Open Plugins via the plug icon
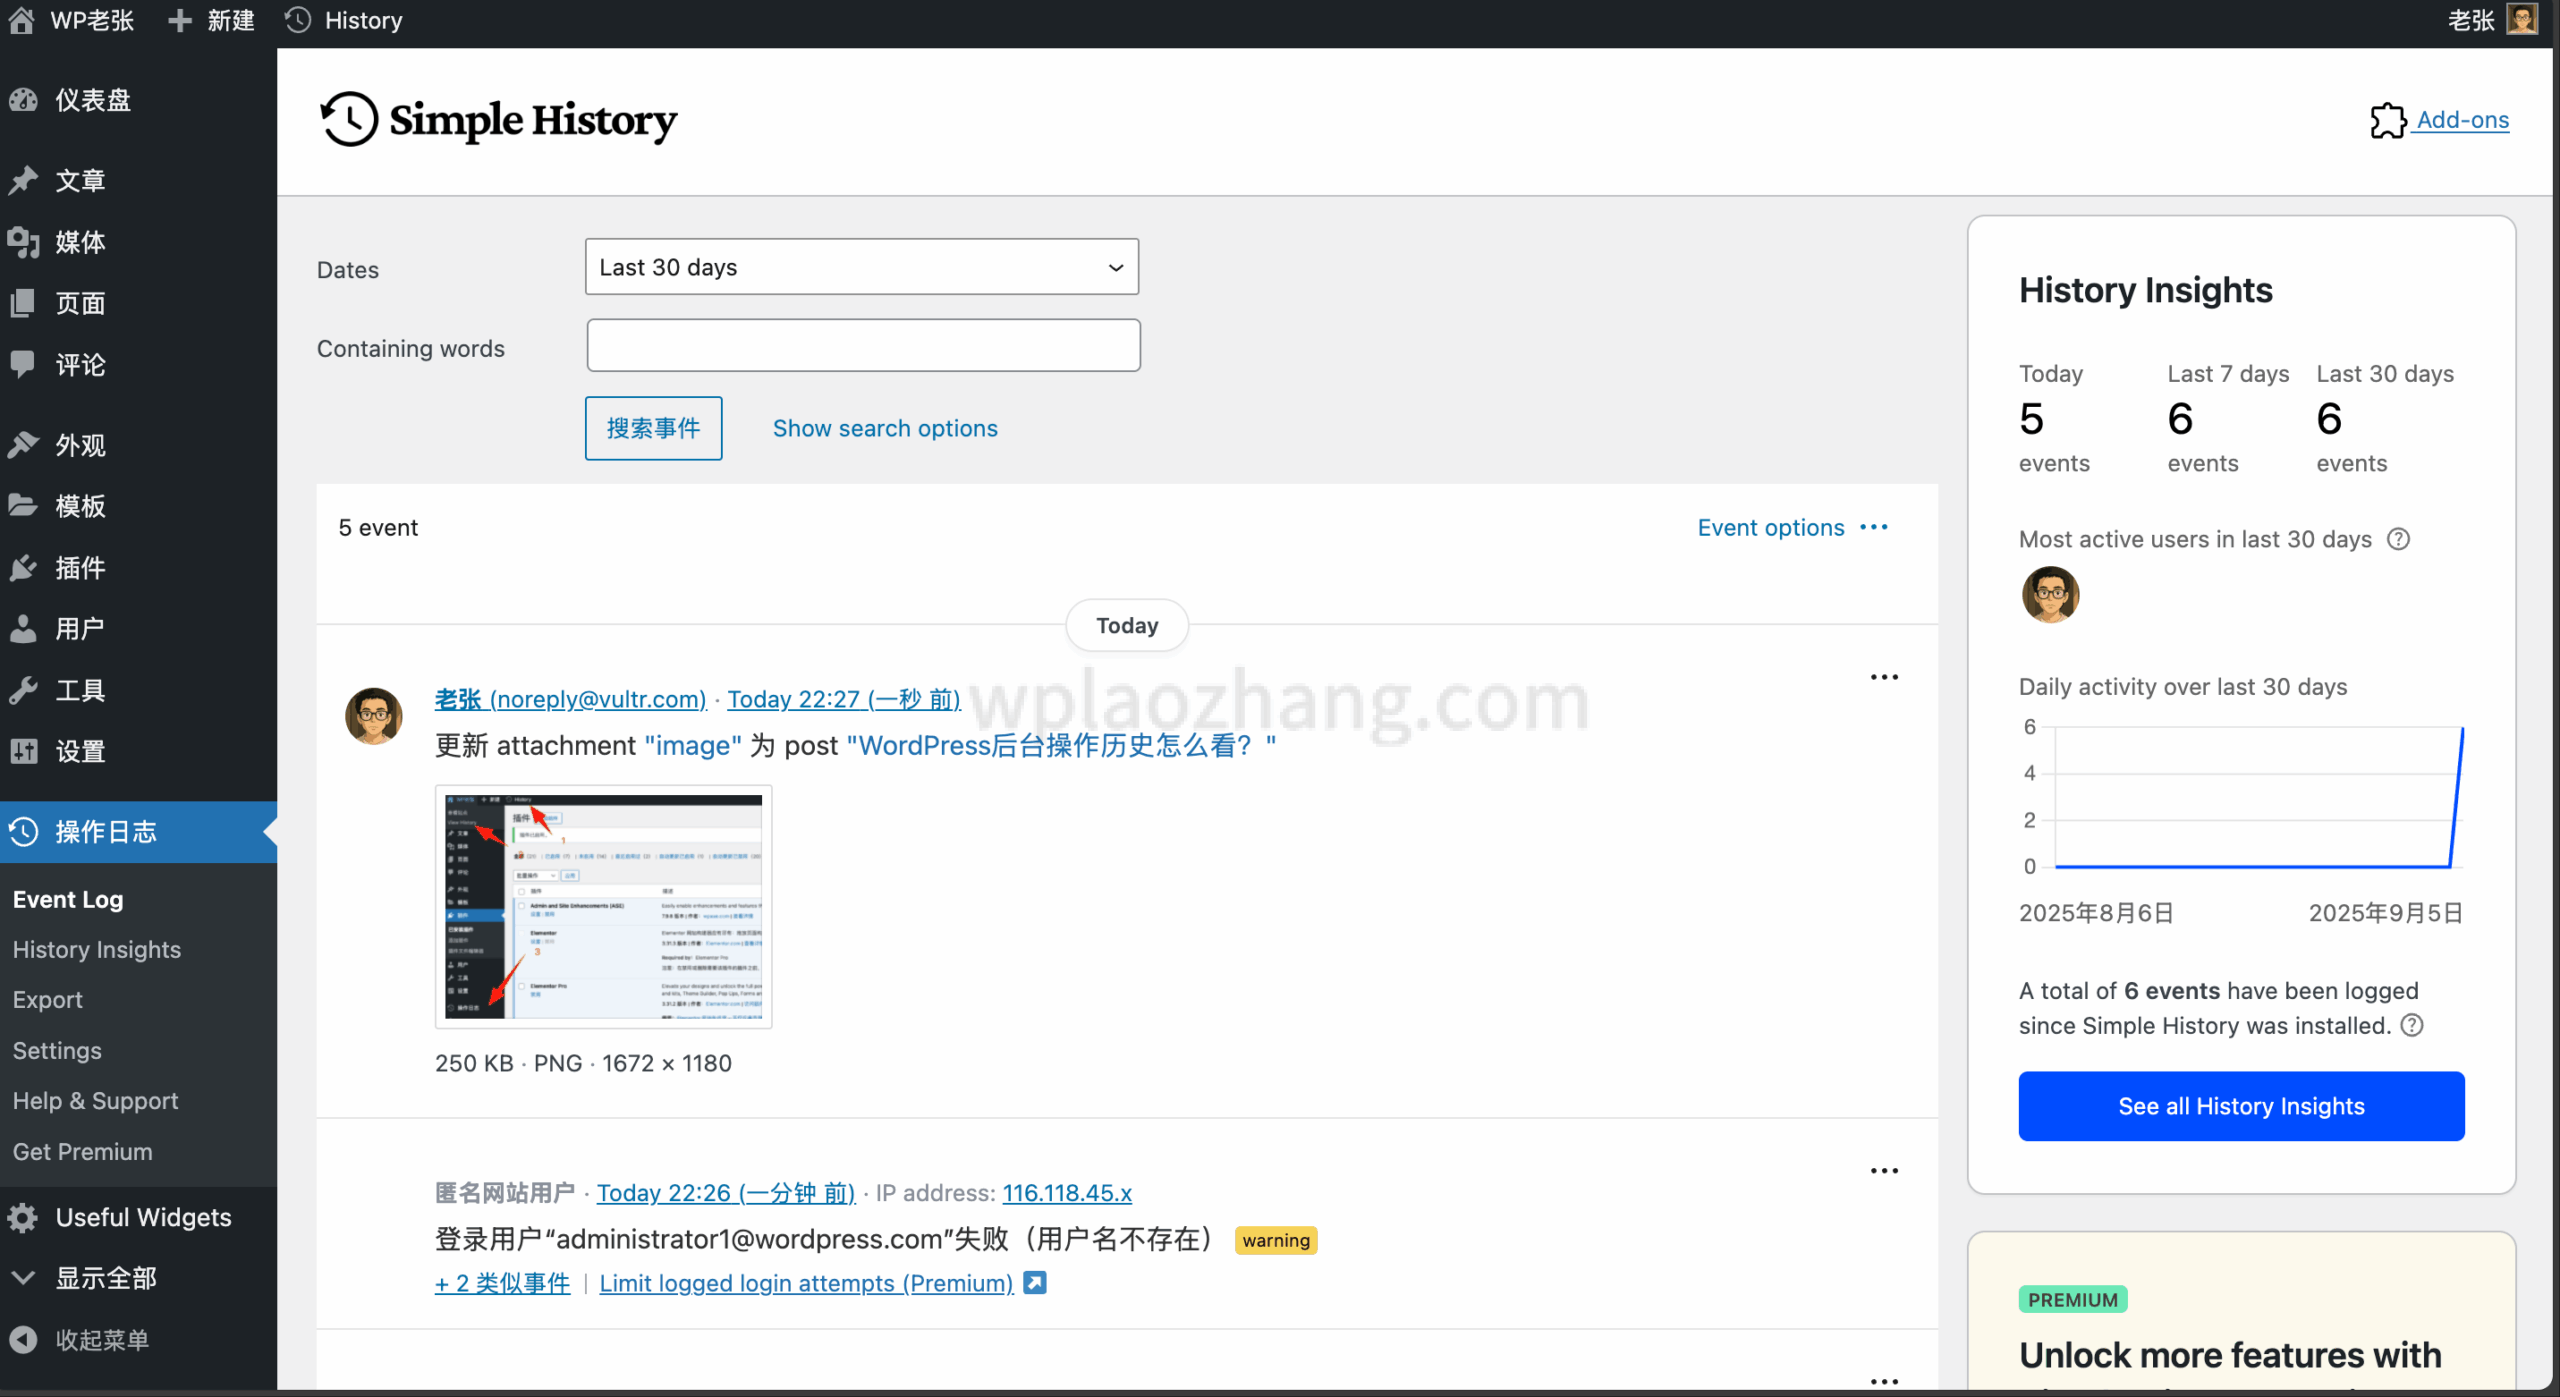This screenshot has width=2560, height=1397. point(23,568)
